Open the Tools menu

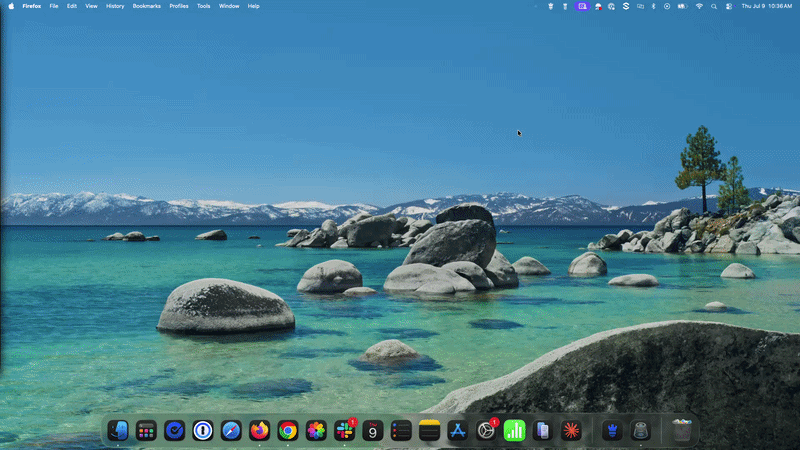point(204,6)
